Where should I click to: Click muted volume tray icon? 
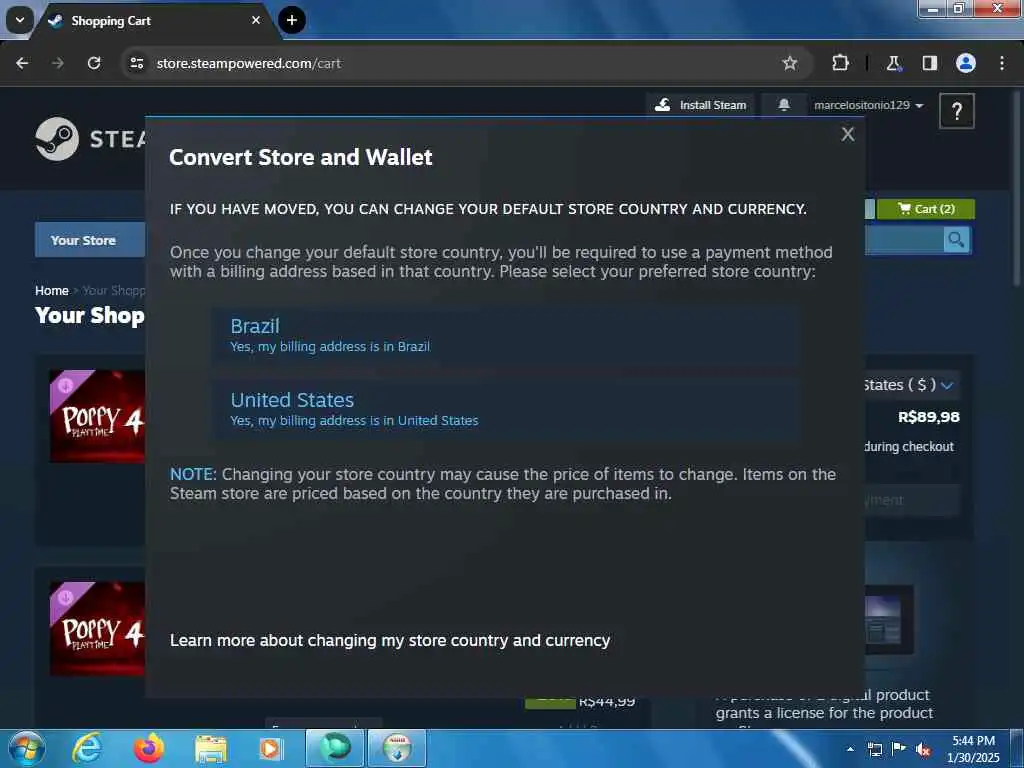pos(923,749)
